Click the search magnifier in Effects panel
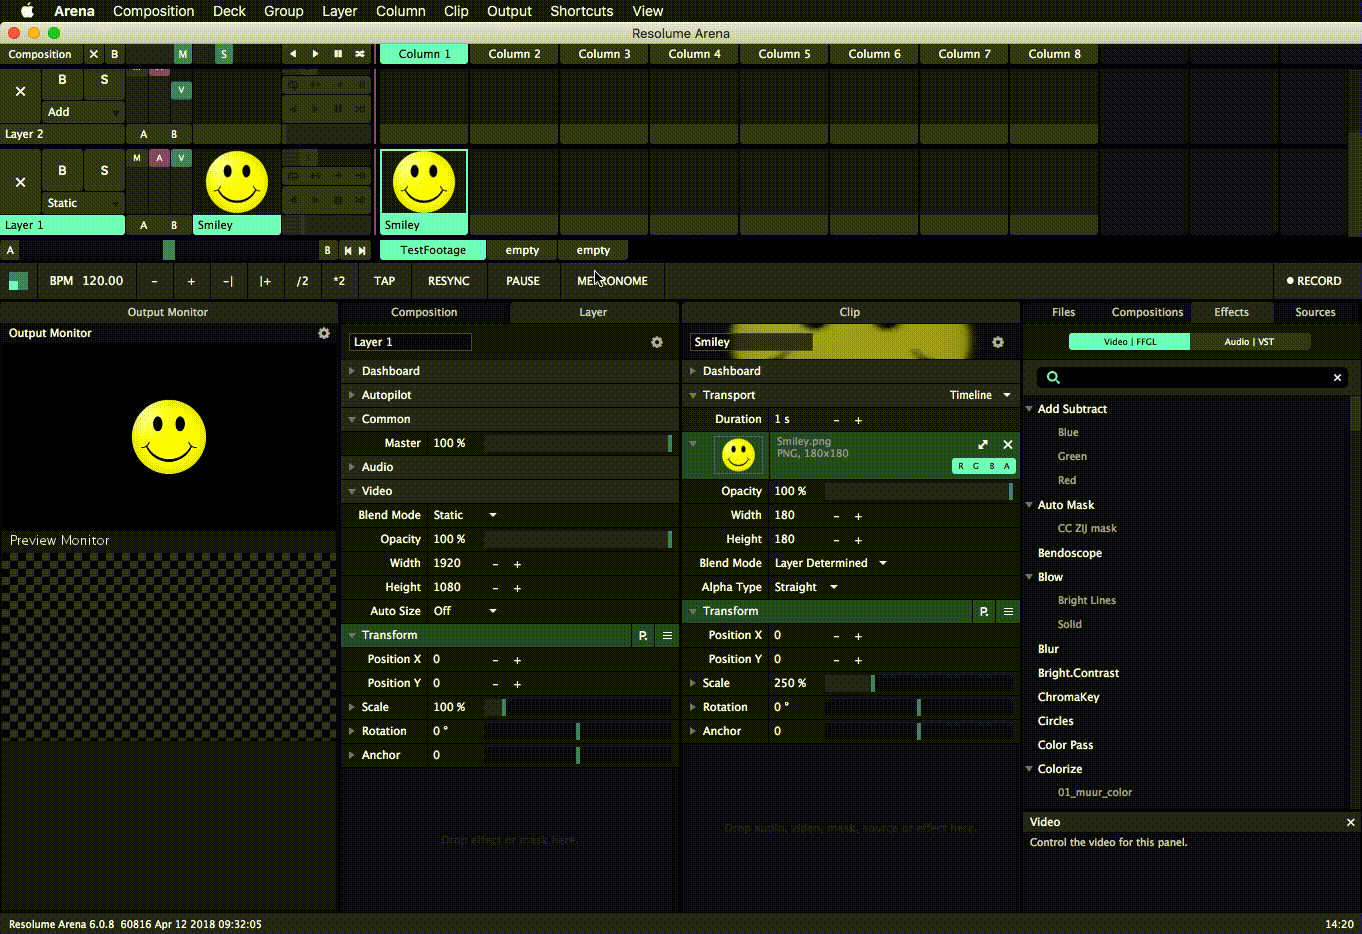 [1053, 377]
